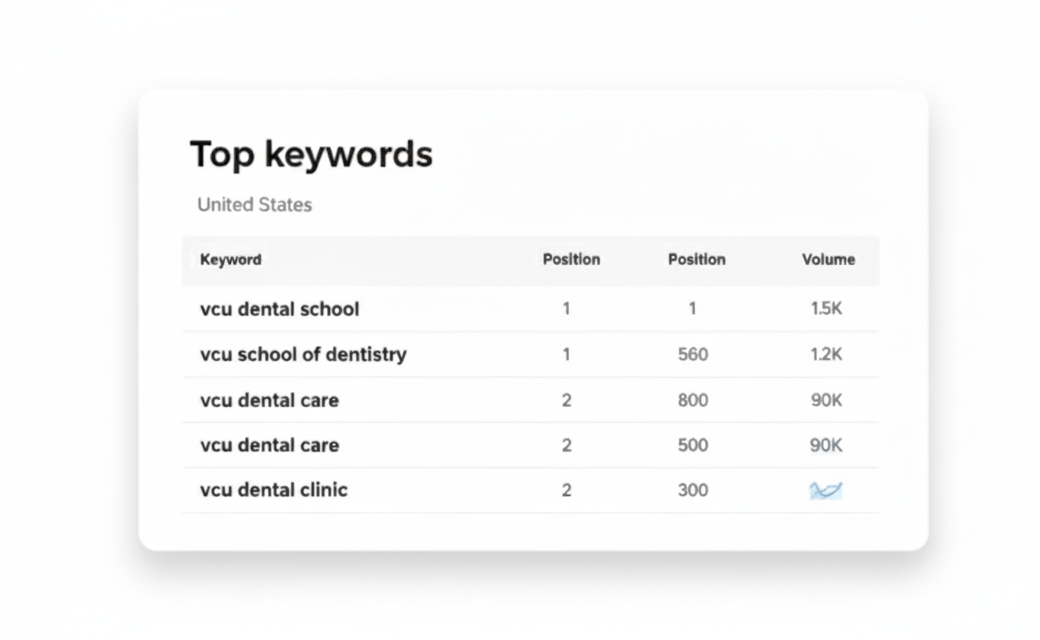Click the 800 value in the table
Screen dimensions: 1040x640
693,400
